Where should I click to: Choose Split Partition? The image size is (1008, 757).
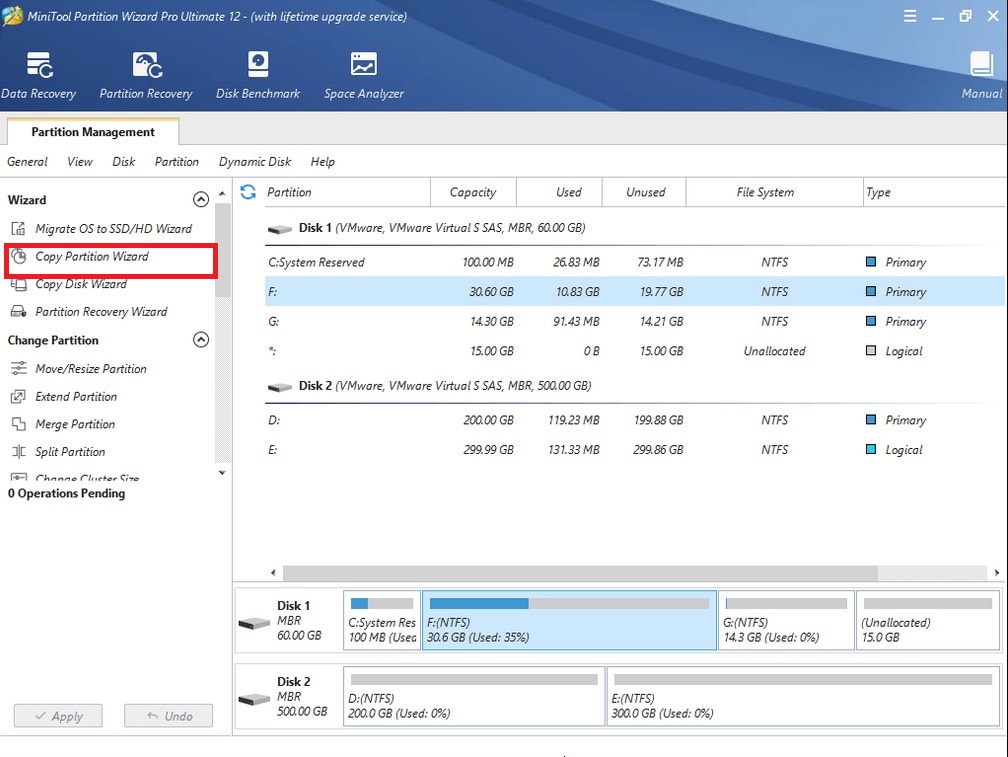(70, 452)
